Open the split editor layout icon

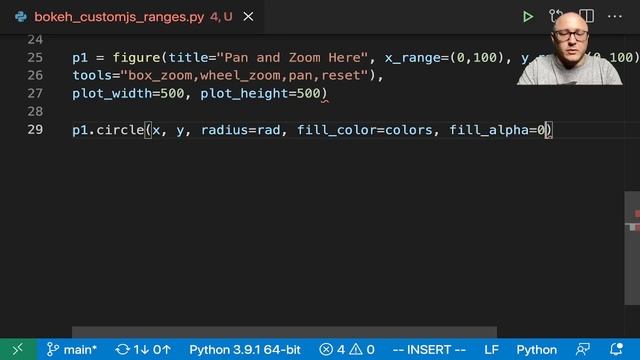pyautogui.click(x=587, y=16)
